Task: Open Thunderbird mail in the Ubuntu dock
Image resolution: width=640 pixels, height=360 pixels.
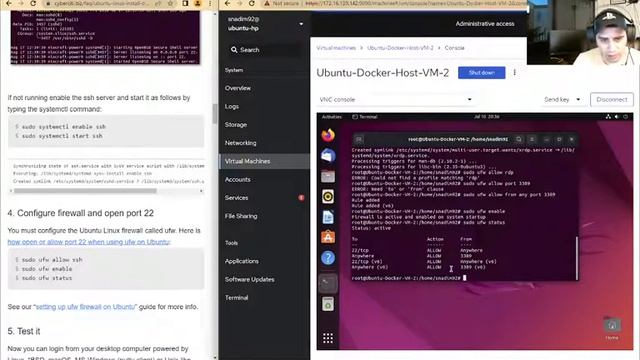Action: pos(328,156)
